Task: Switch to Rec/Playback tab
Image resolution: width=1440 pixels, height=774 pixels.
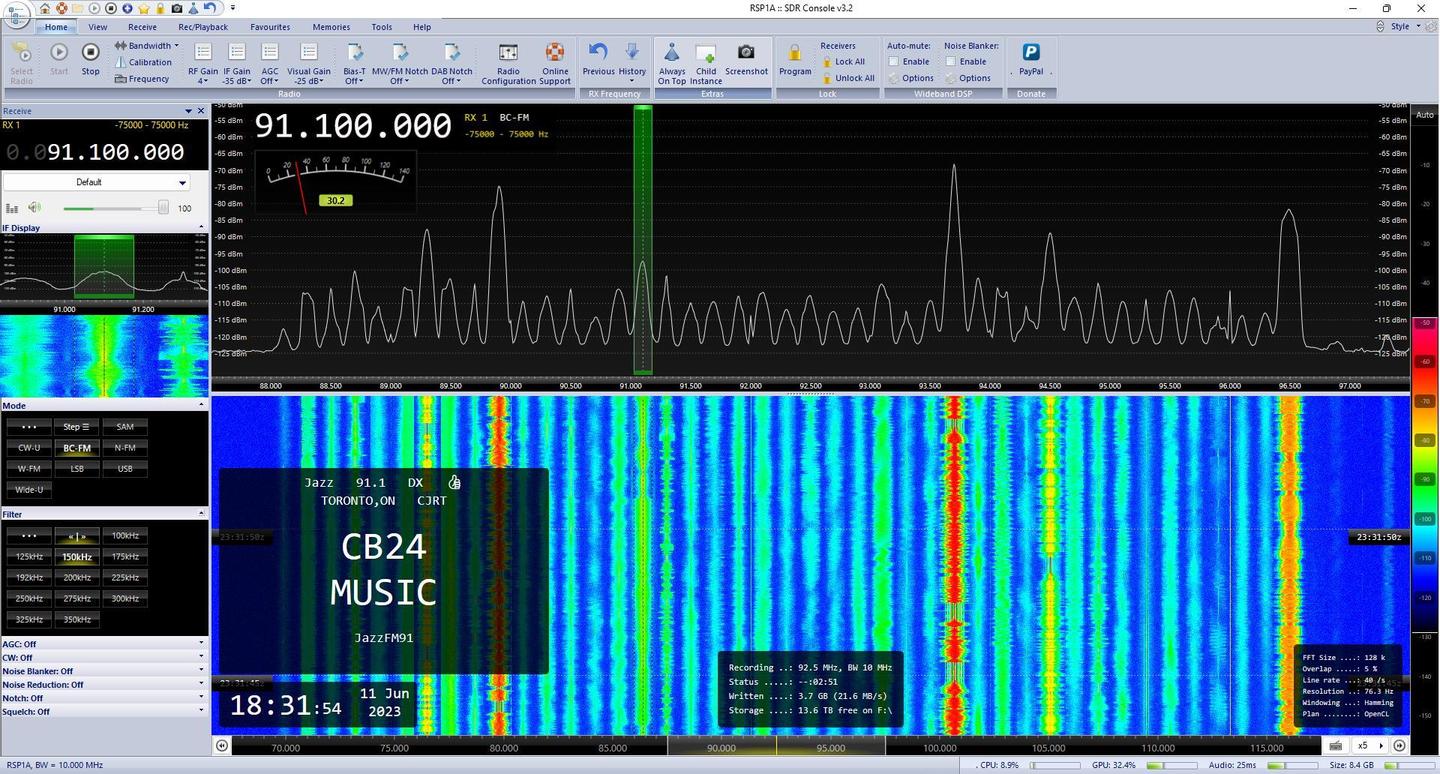Action: pos(203,27)
